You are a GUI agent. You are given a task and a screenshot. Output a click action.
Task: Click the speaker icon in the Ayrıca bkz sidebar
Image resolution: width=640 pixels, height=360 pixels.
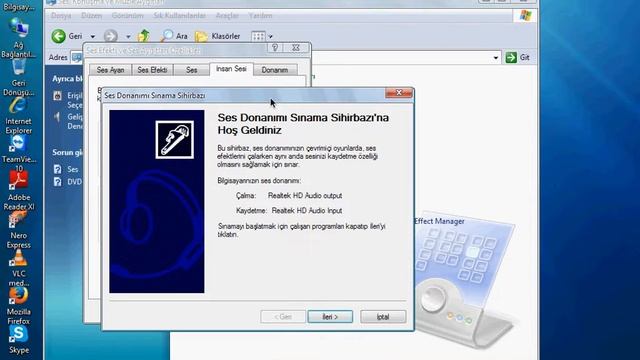click(x=58, y=118)
